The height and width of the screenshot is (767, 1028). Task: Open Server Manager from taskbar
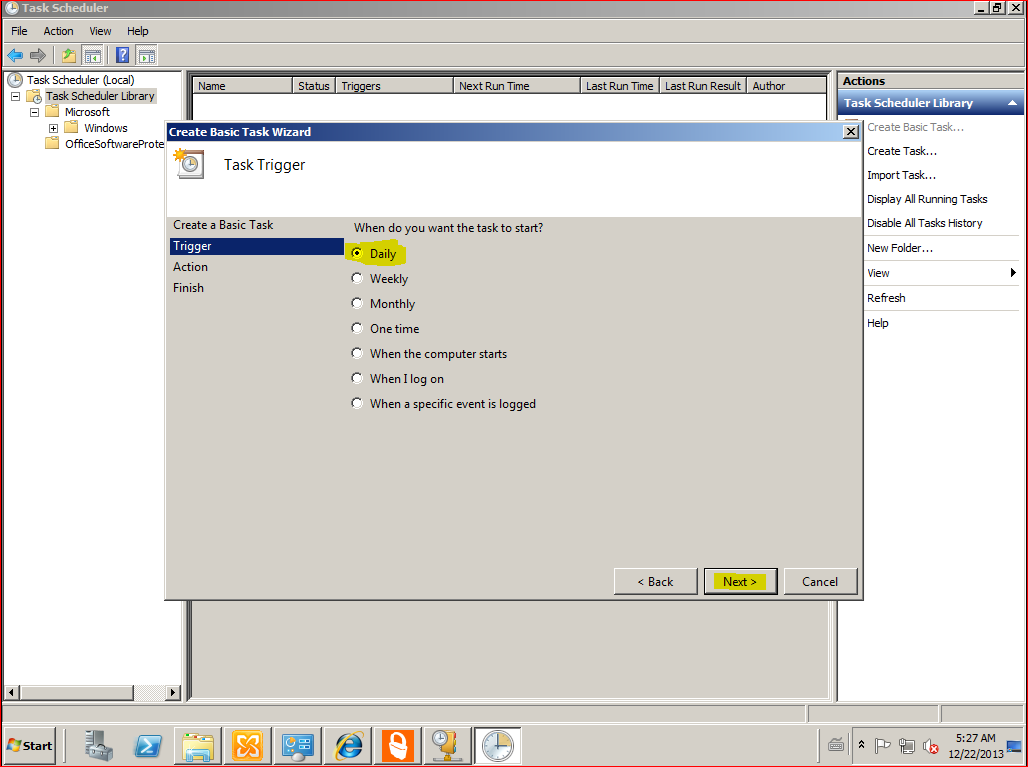click(98, 745)
